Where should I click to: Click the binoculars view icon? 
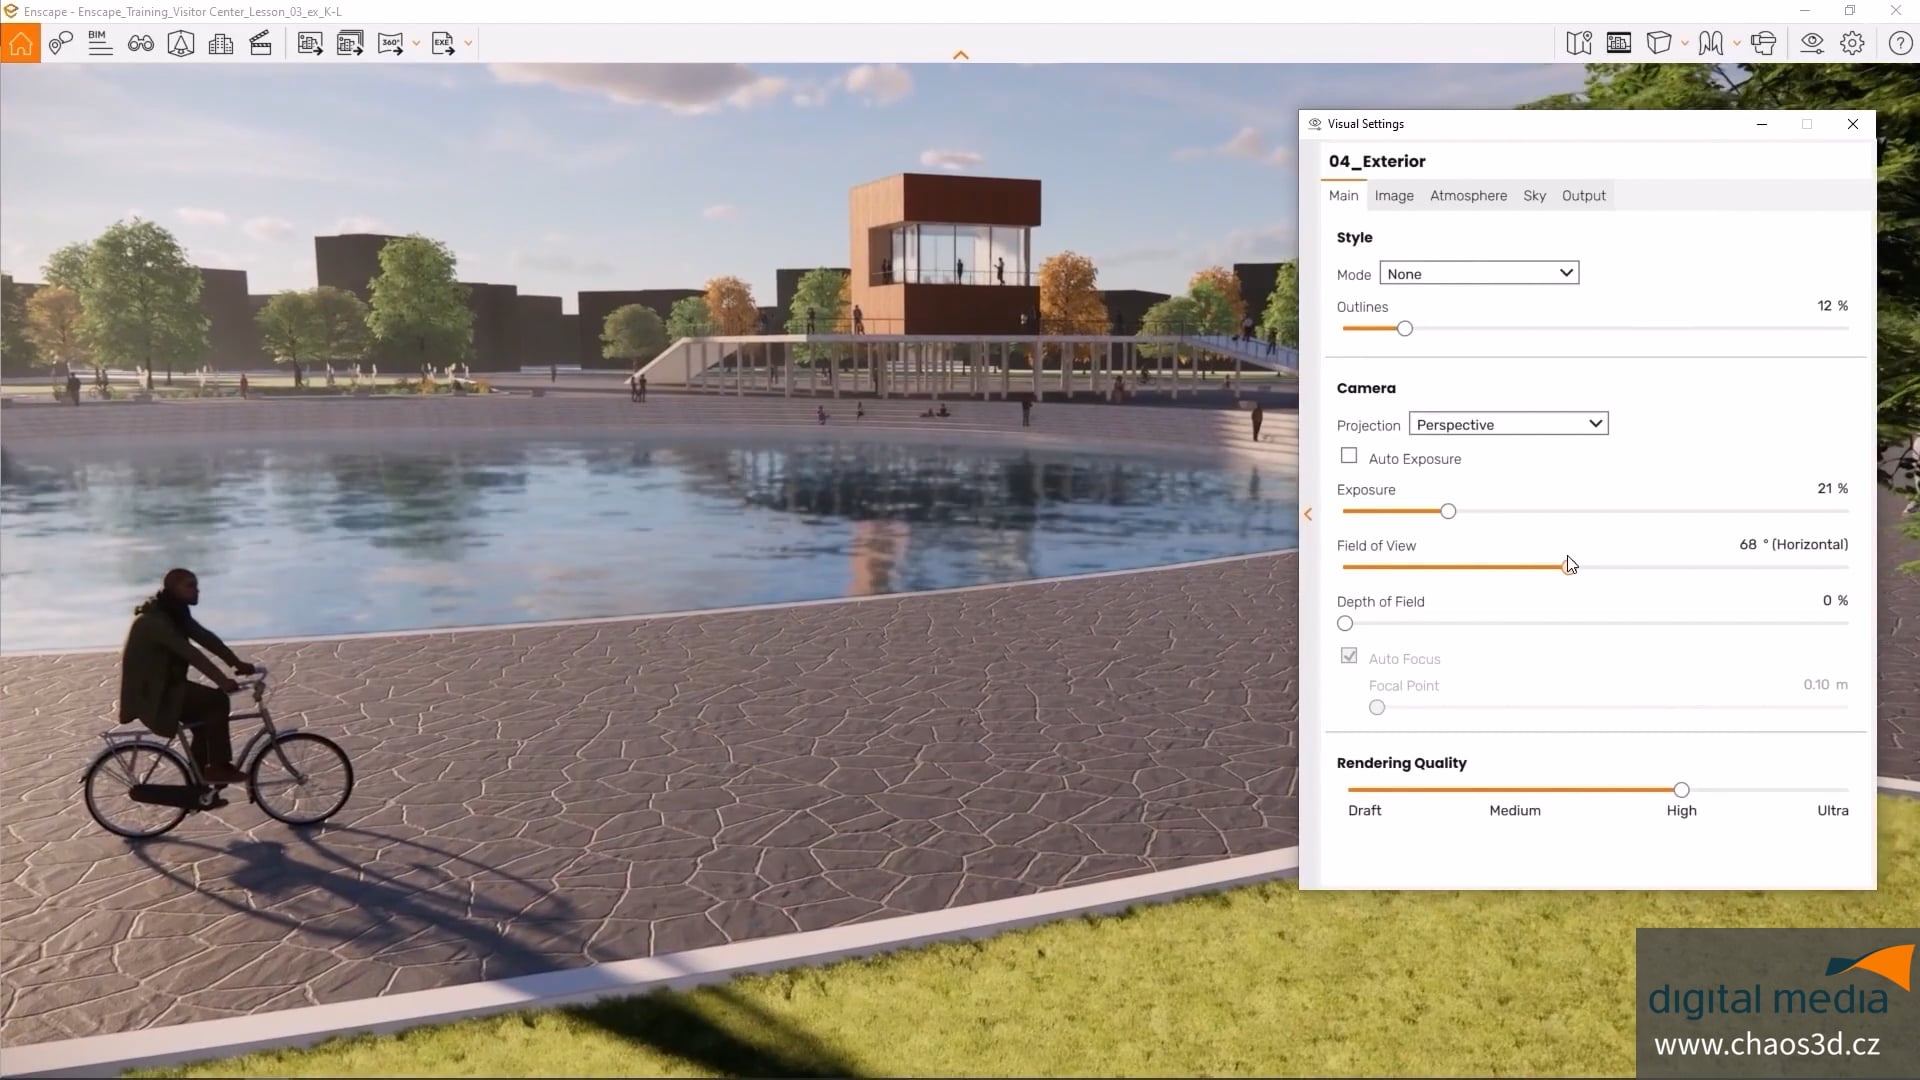[141, 44]
